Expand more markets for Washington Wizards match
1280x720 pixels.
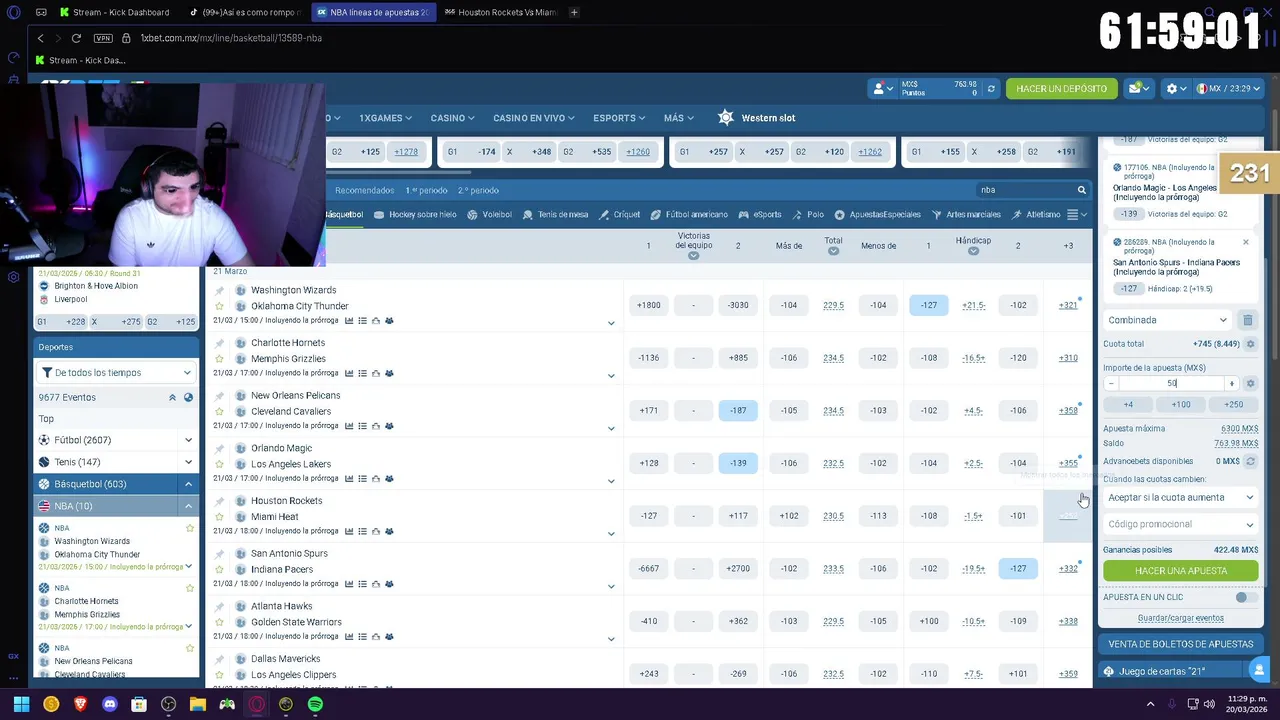611,323
